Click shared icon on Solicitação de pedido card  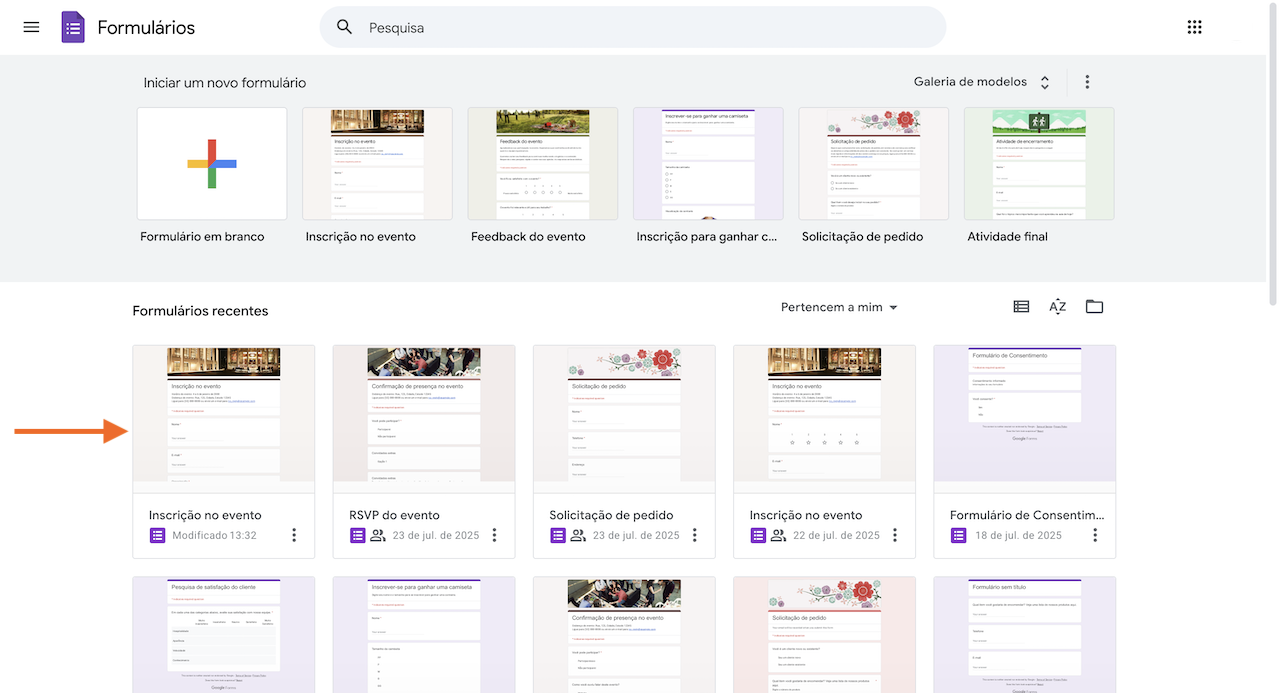click(577, 535)
